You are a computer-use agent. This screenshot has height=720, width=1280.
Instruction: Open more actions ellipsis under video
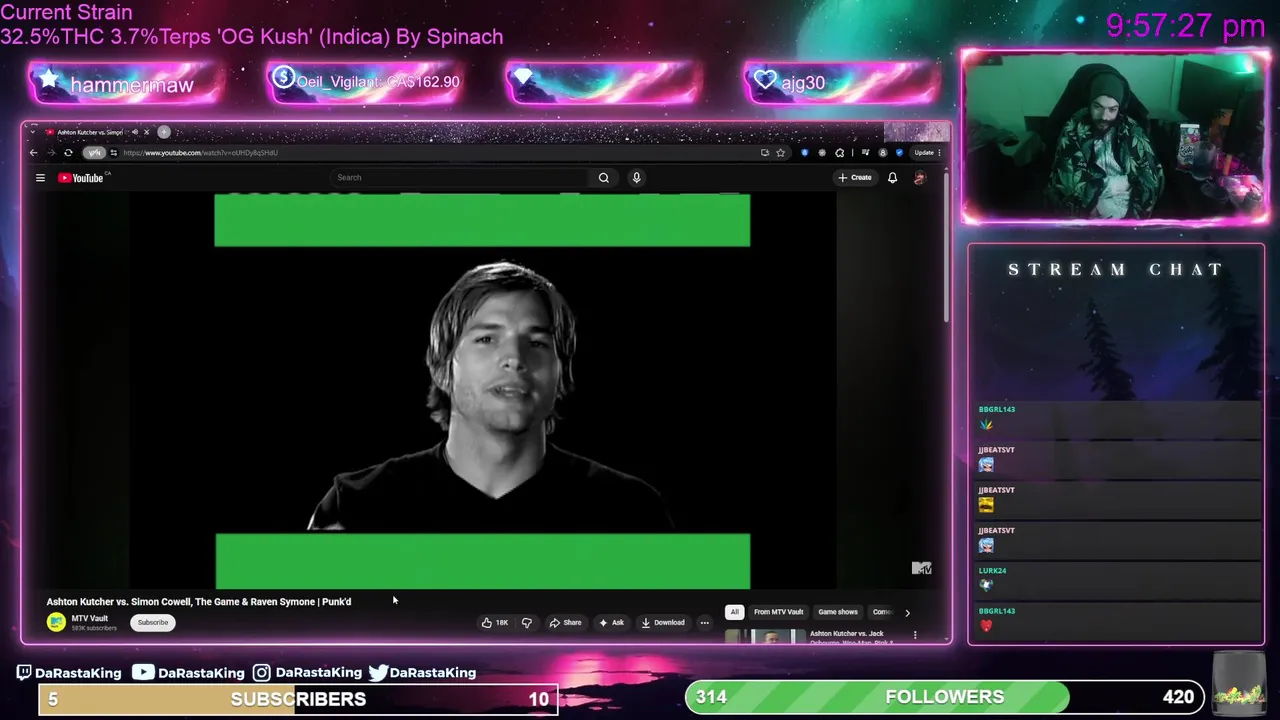point(704,623)
